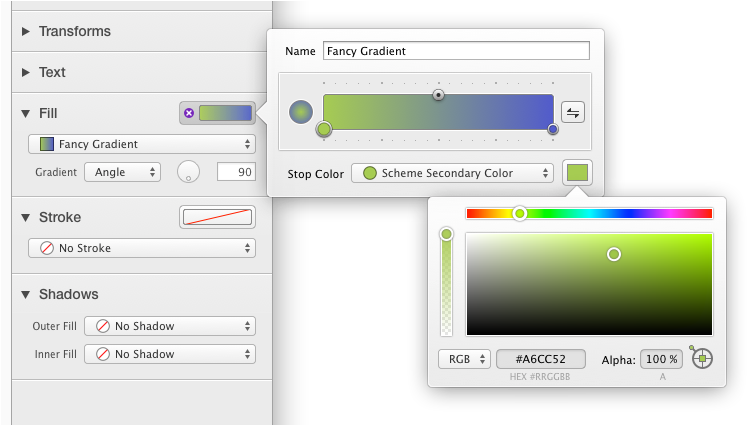Remove the fill using purple x icon
747x425 pixels.
point(189,113)
